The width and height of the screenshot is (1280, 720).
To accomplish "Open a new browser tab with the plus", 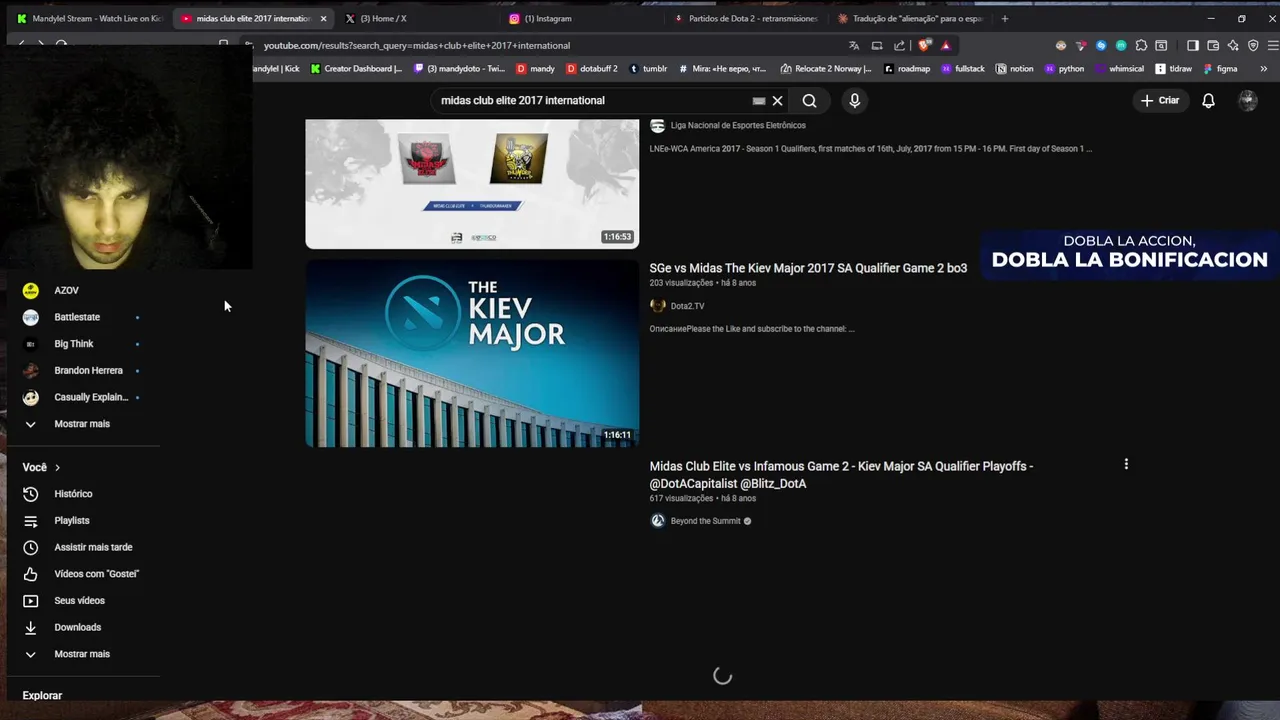I will click(1005, 18).
